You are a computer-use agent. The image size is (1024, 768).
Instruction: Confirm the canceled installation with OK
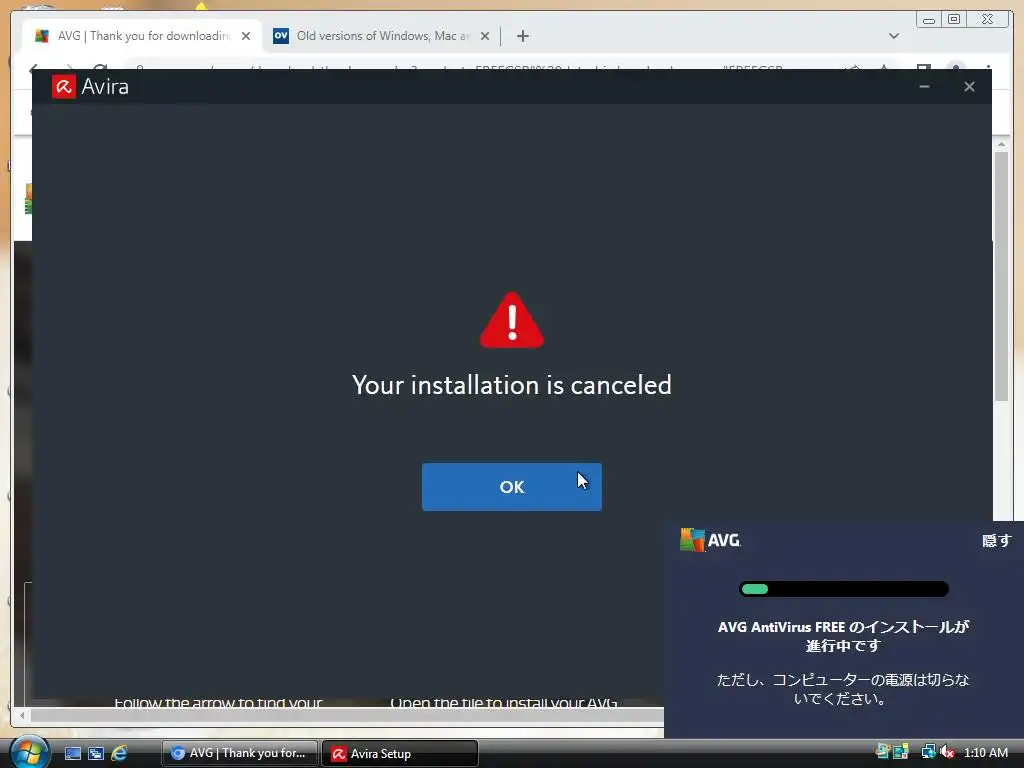pos(511,487)
